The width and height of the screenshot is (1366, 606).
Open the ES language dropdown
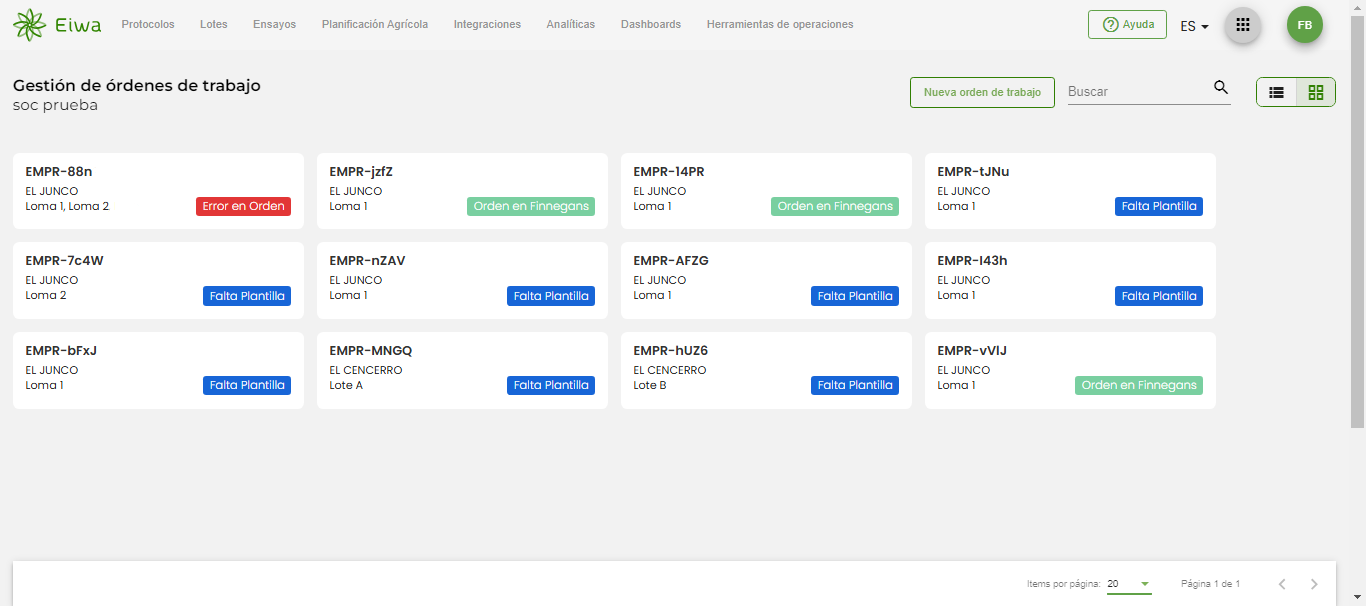coord(1194,26)
